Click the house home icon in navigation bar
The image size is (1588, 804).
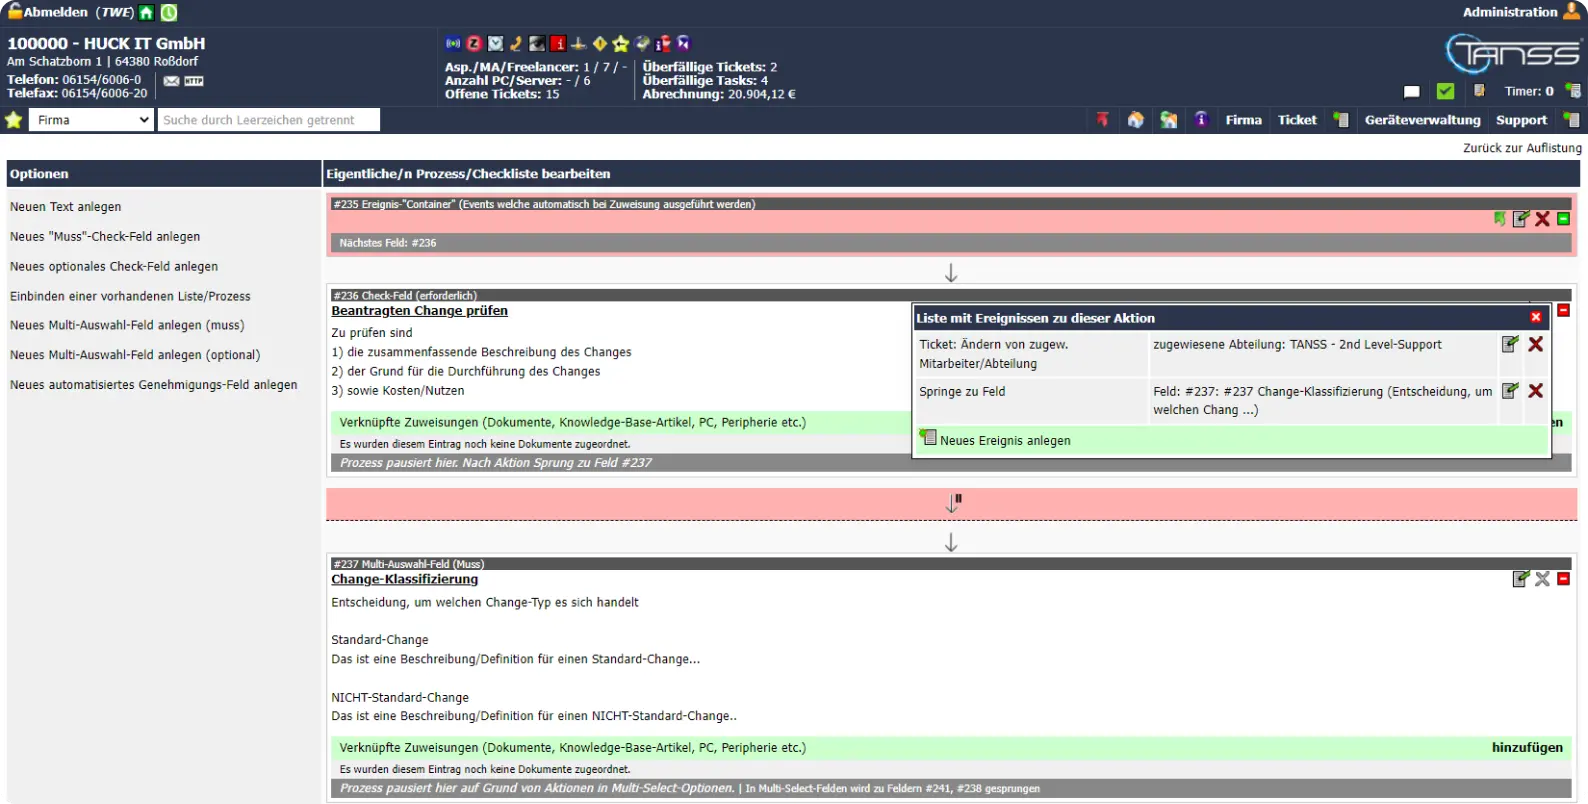[x=1135, y=120]
